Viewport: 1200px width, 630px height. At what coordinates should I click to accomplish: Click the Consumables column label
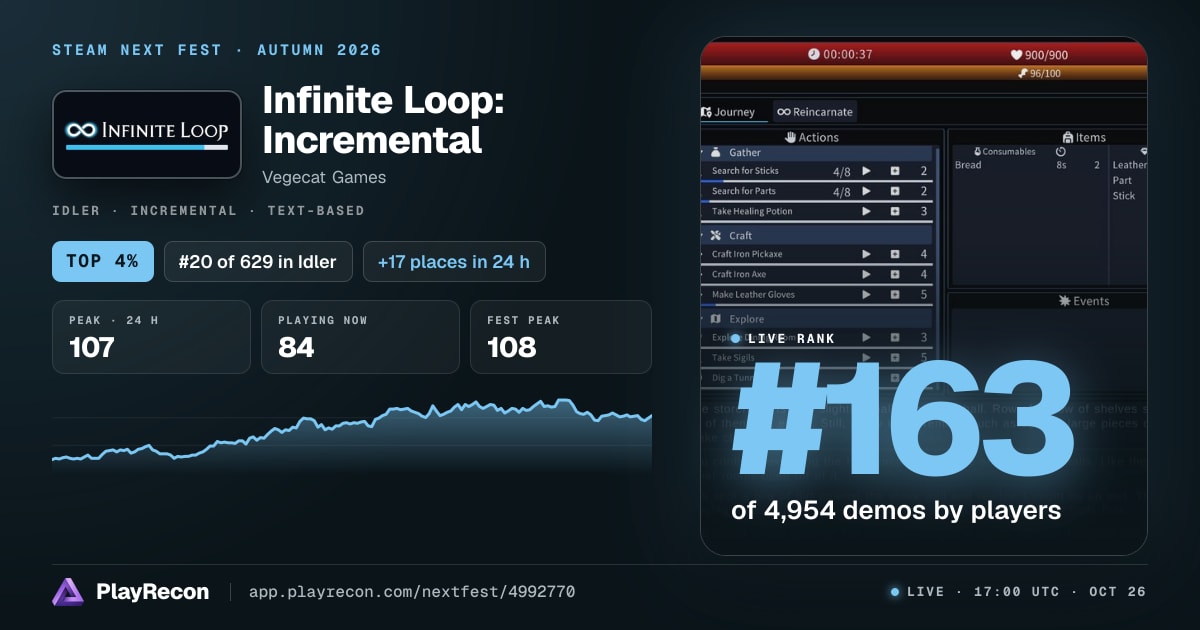point(1009,152)
